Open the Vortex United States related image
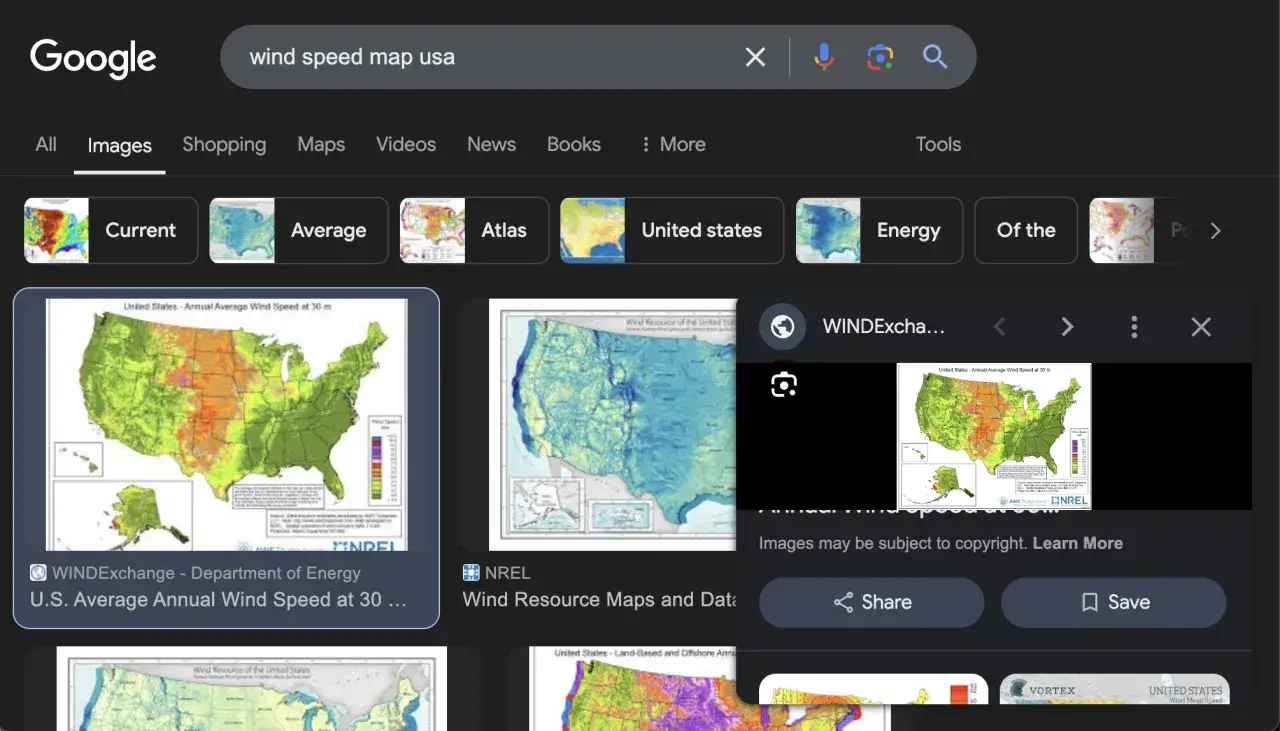This screenshot has height=731, width=1280. coord(1113,688)
